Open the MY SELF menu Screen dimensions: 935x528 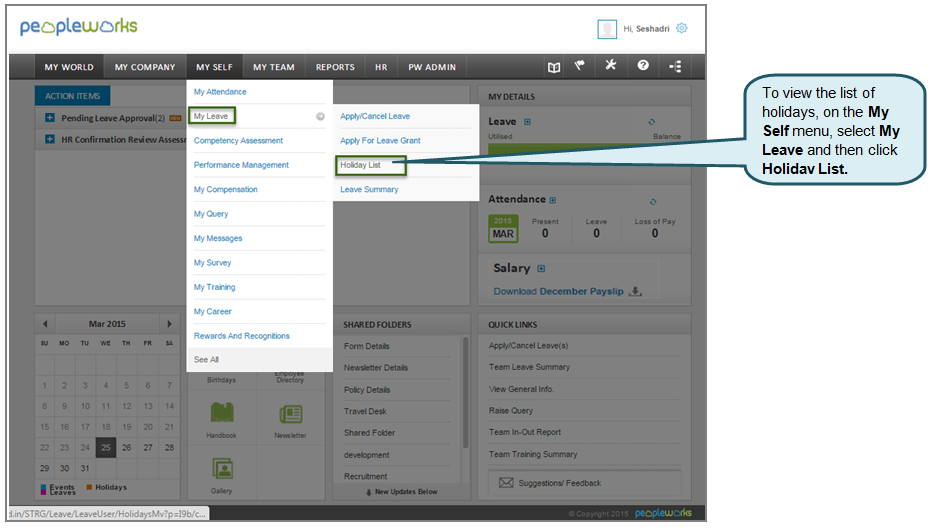(214, 67)
